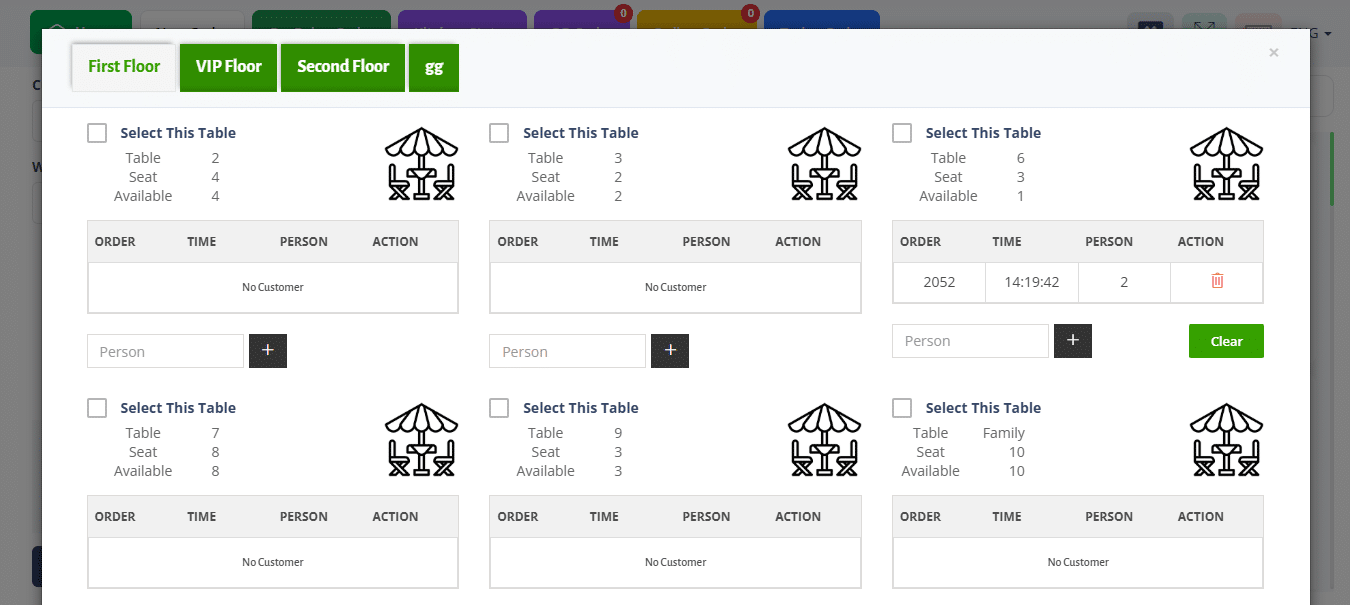Check Select This Table for Family table
This screenshot has height=605, width=1350.
(902, 408)
